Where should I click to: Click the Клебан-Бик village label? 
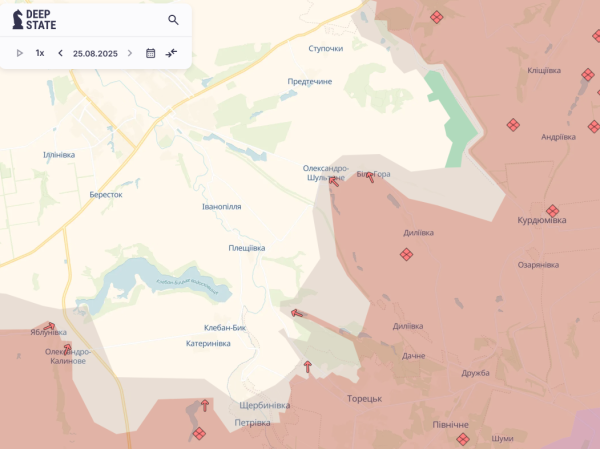pyautogui.click(x=225, y=328)
